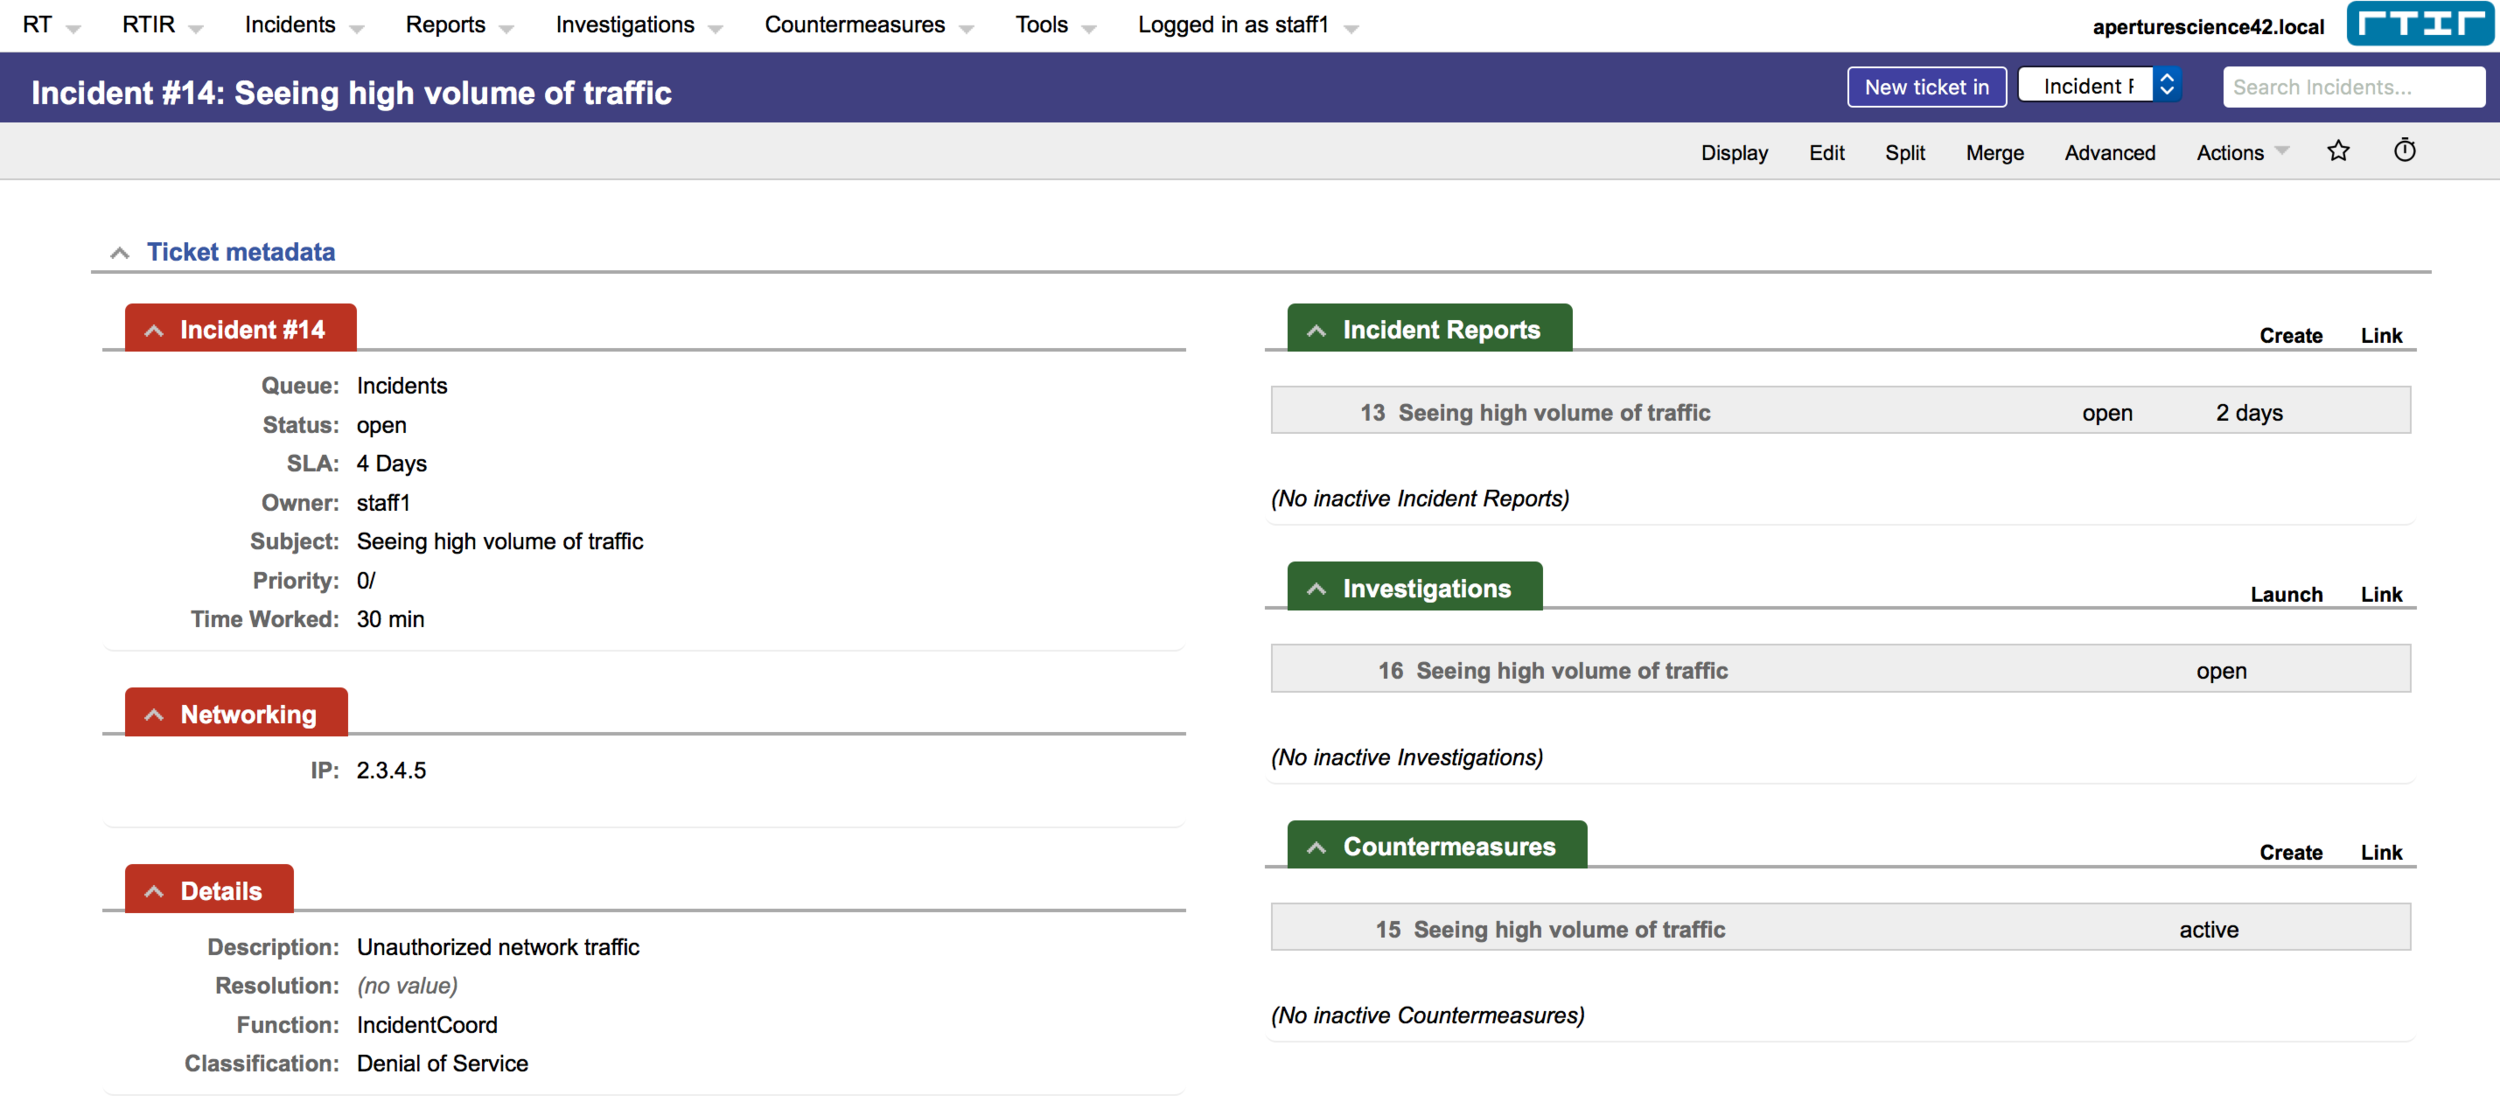
Task: Collapse the Ticket metadata section
Action: pos(119,252)
